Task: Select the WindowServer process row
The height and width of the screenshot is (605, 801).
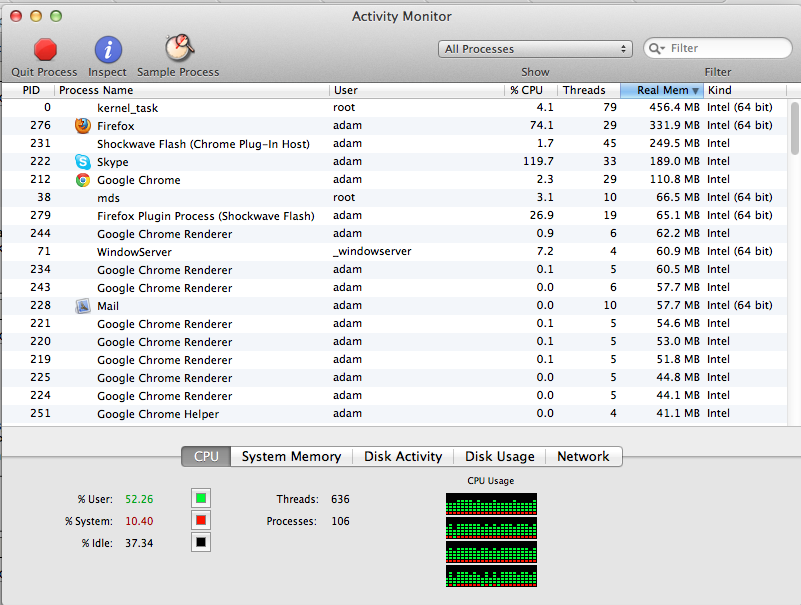Action: 394,251
